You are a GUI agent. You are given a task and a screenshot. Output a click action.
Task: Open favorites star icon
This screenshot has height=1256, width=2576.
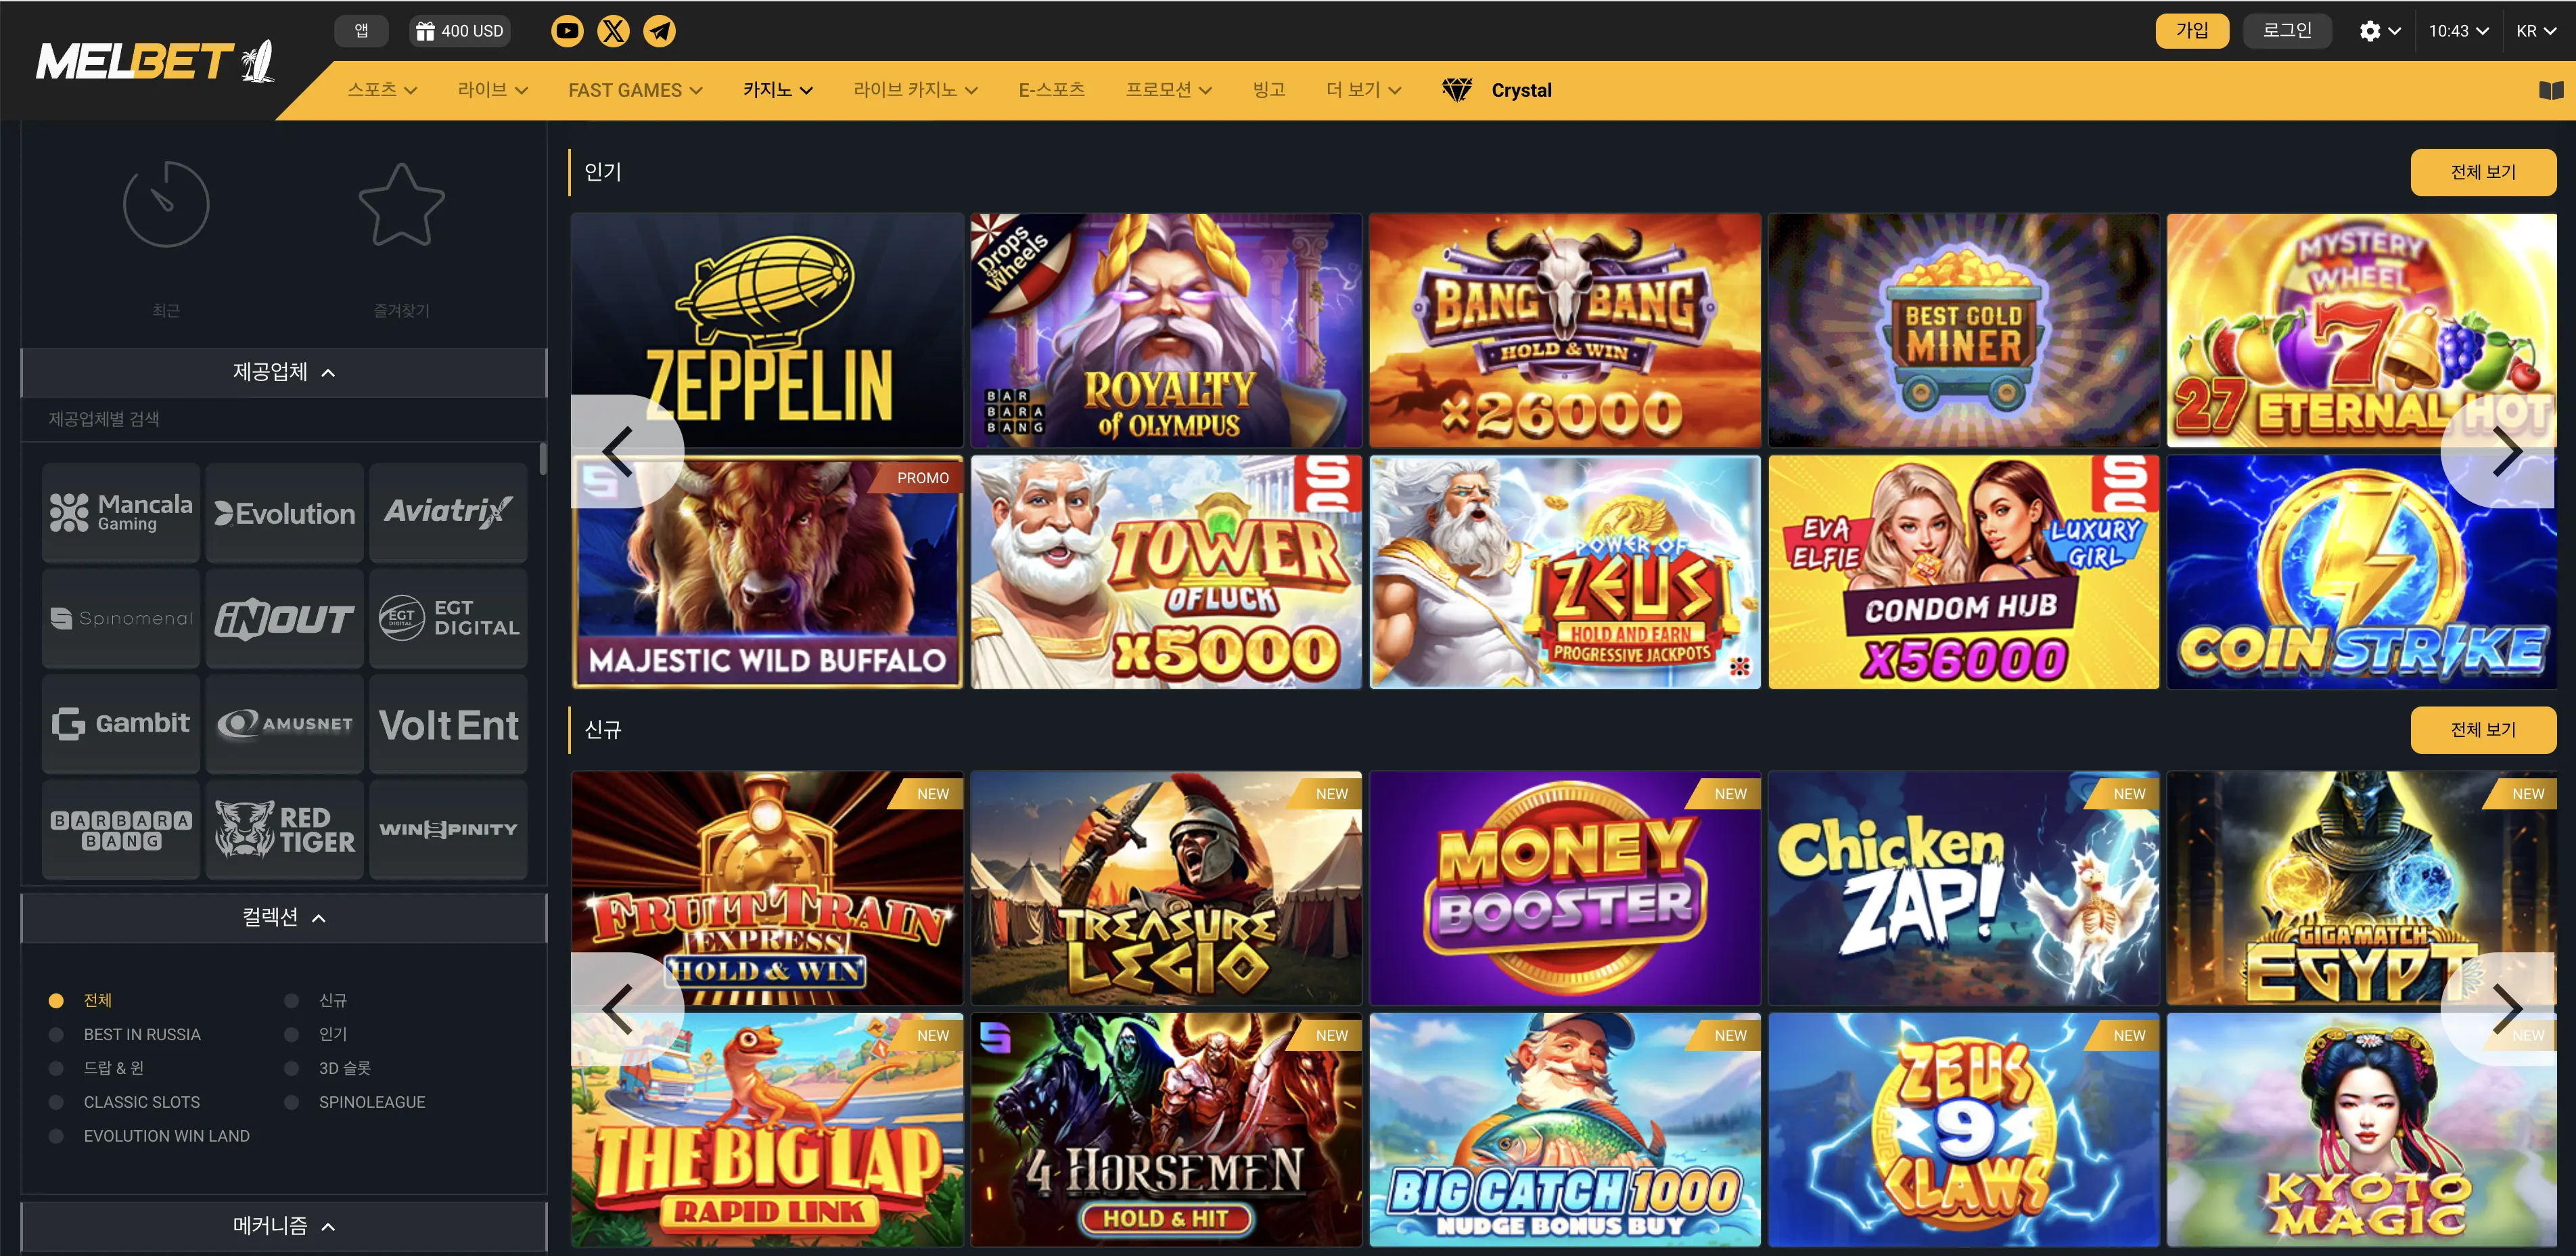click(401, 205)
